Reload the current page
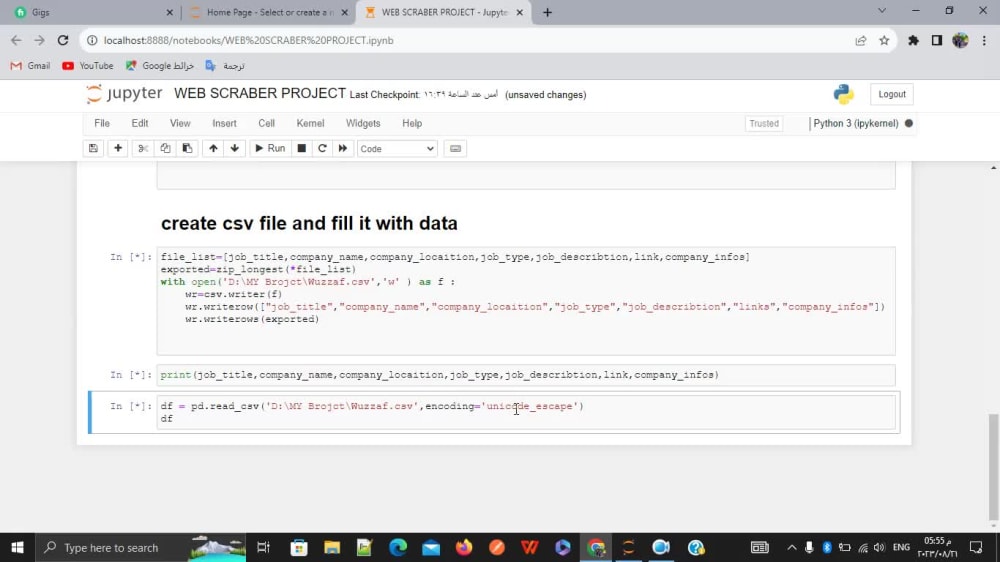The height and width of the screenshot is (562, 1000). tap(62, 40)
